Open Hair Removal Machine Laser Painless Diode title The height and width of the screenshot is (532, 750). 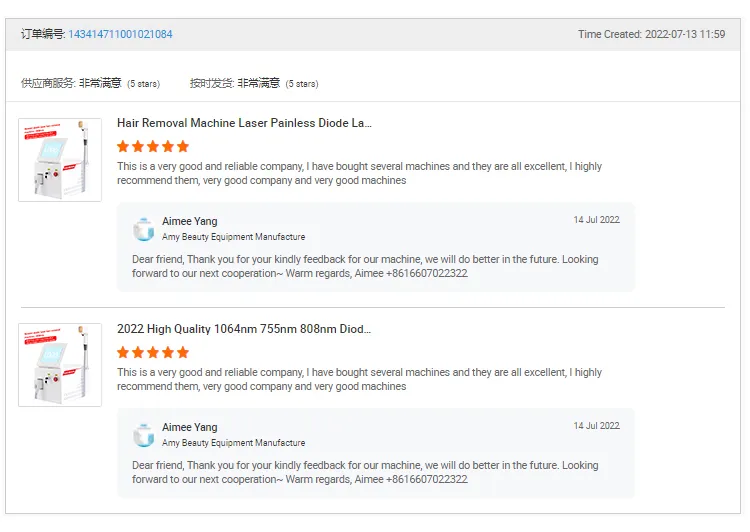[x=244, y=123]
